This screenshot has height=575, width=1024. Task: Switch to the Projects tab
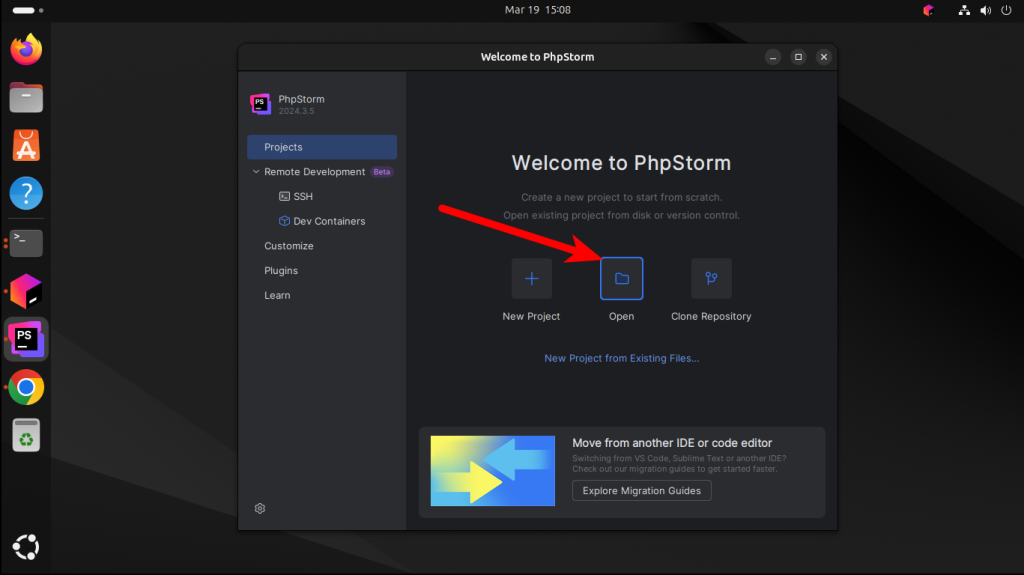[322, 147]
